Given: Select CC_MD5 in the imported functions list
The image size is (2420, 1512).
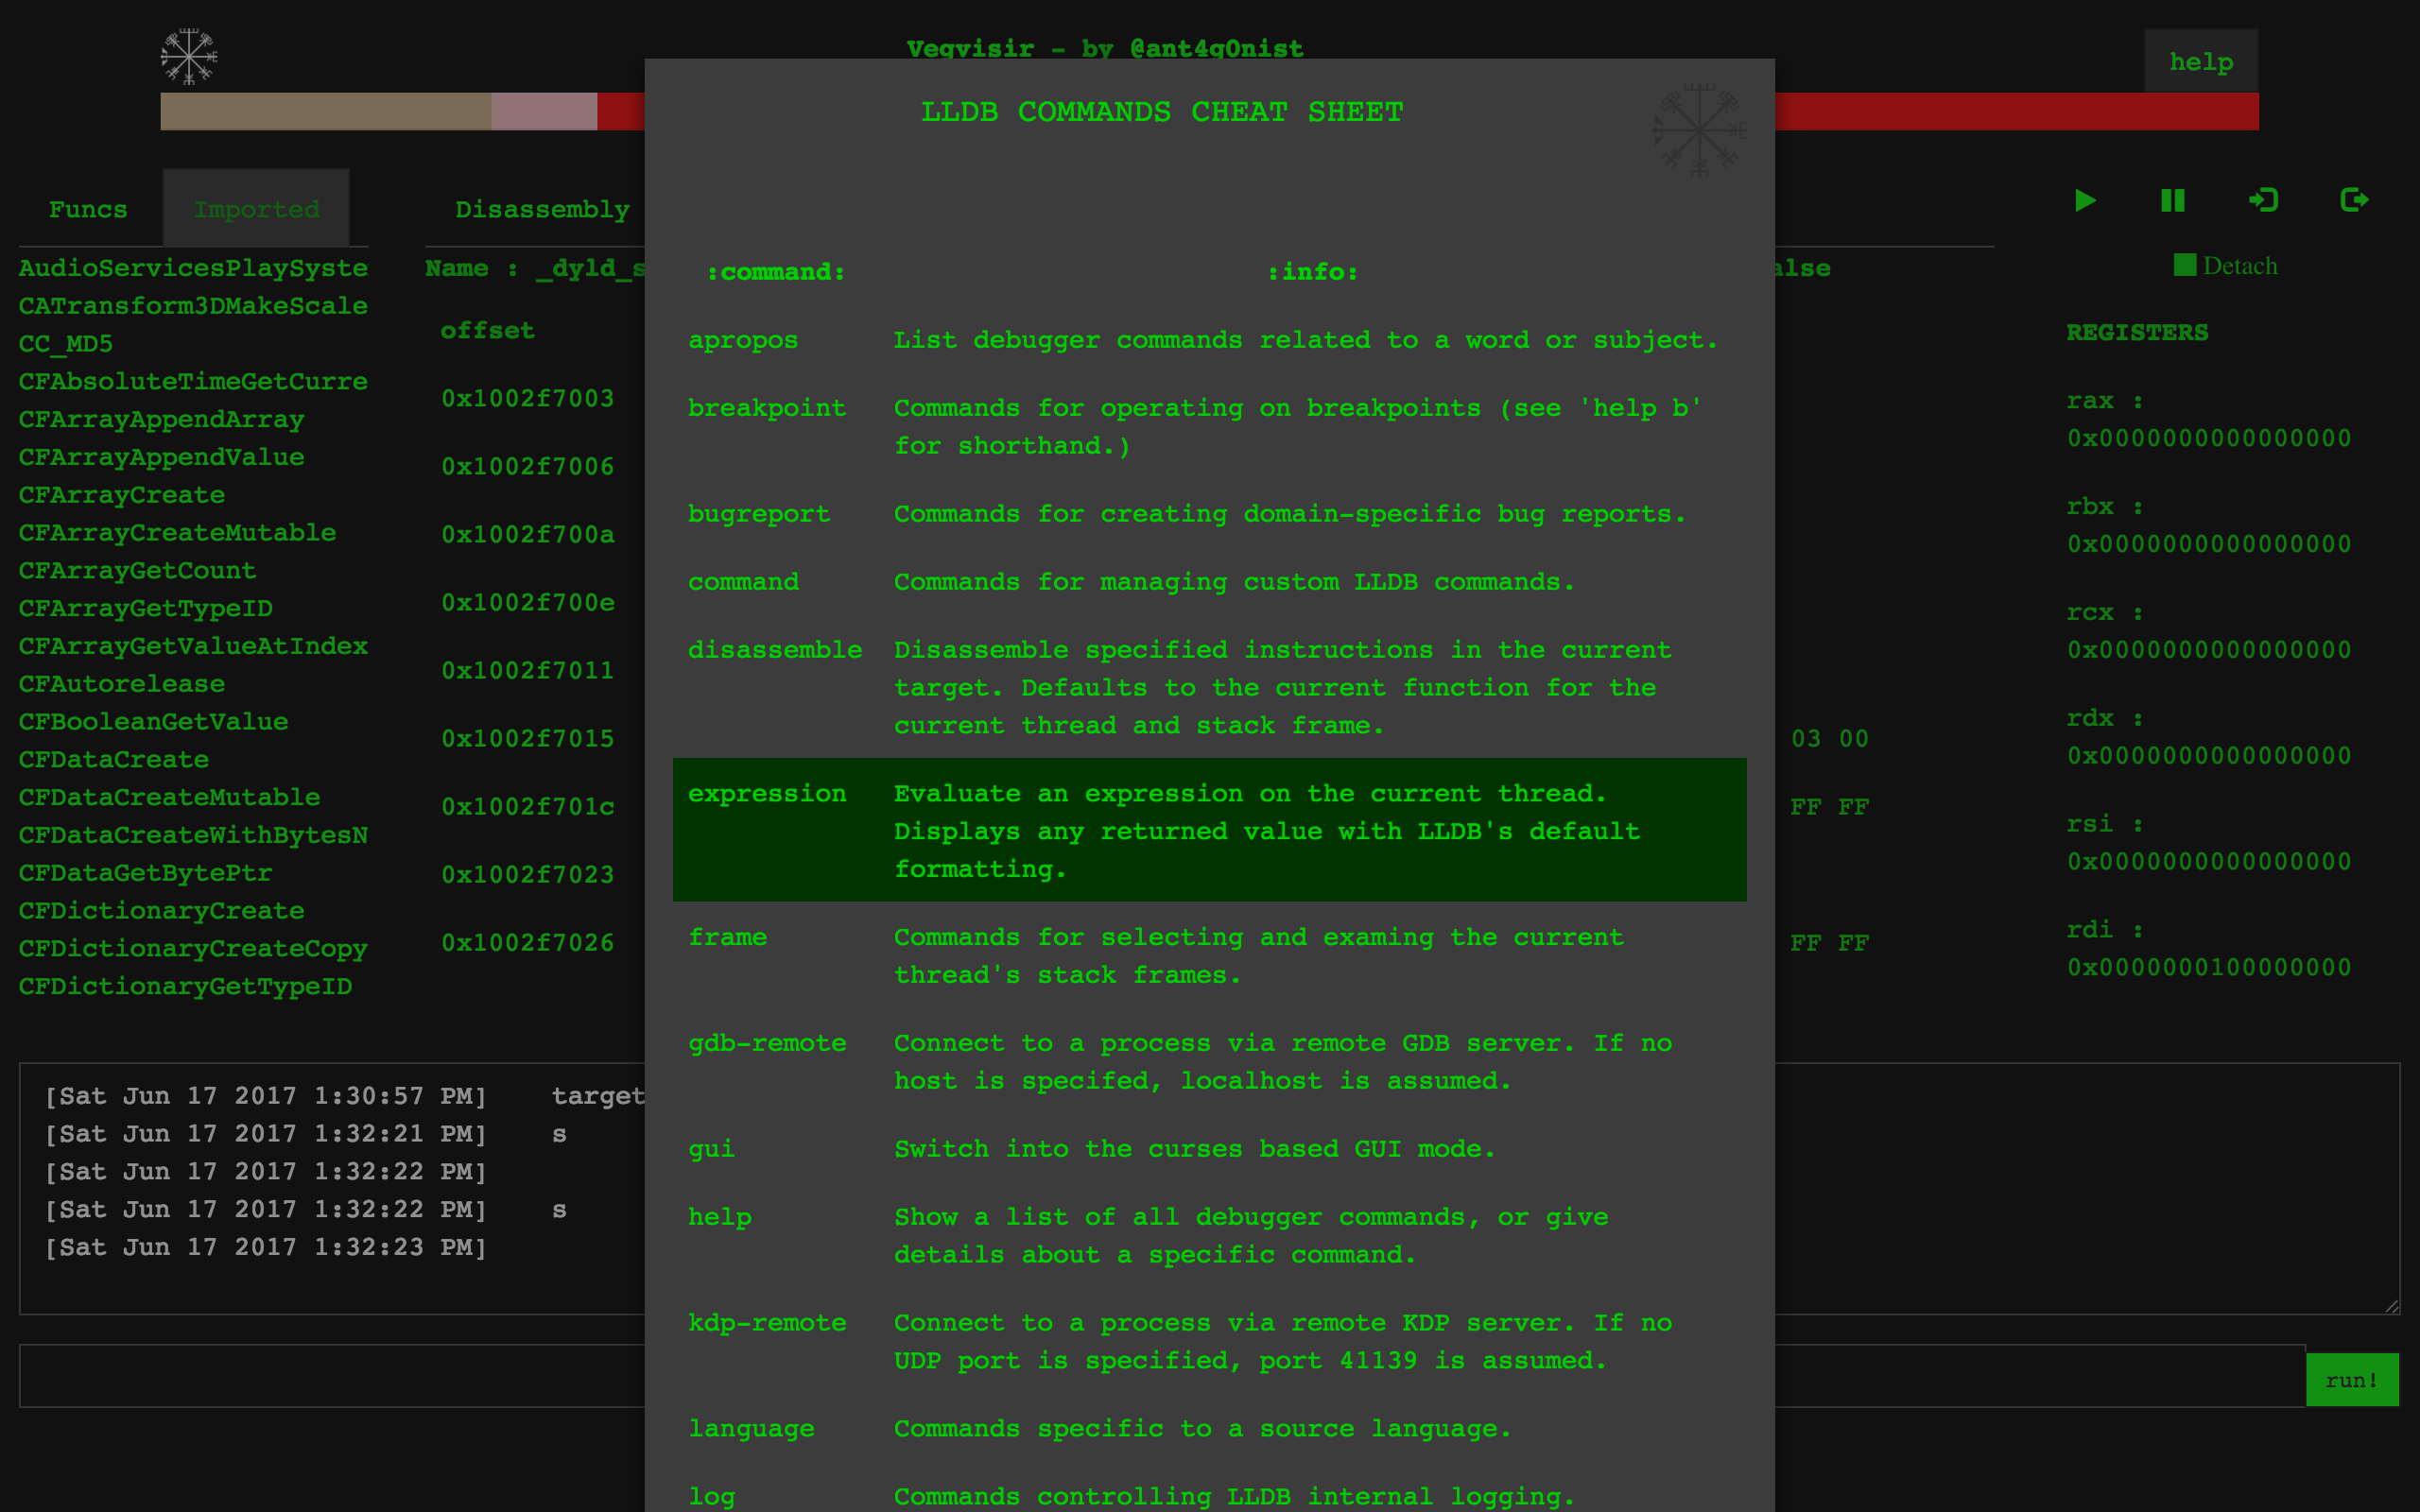Looking at the screenshot, I should [66, 344].
